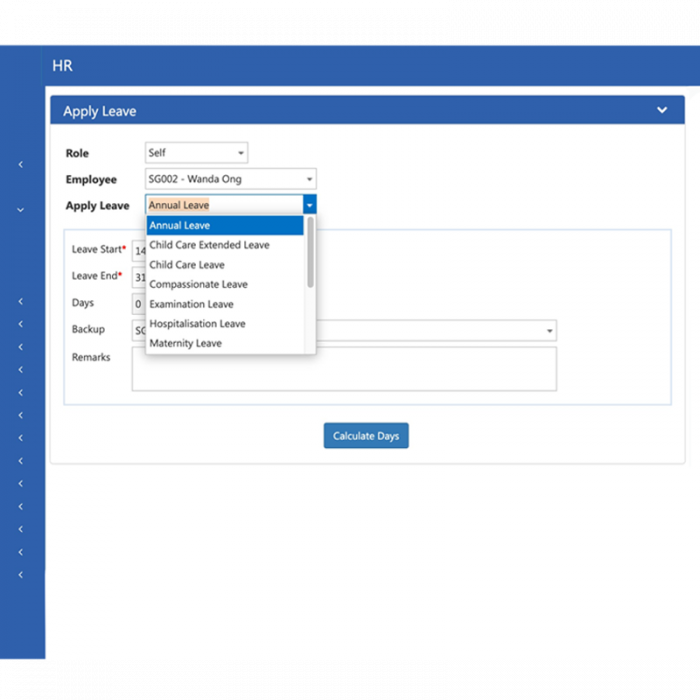Click the Annual Leave text in combo box
700x700 pixels.
click(179, 205)
